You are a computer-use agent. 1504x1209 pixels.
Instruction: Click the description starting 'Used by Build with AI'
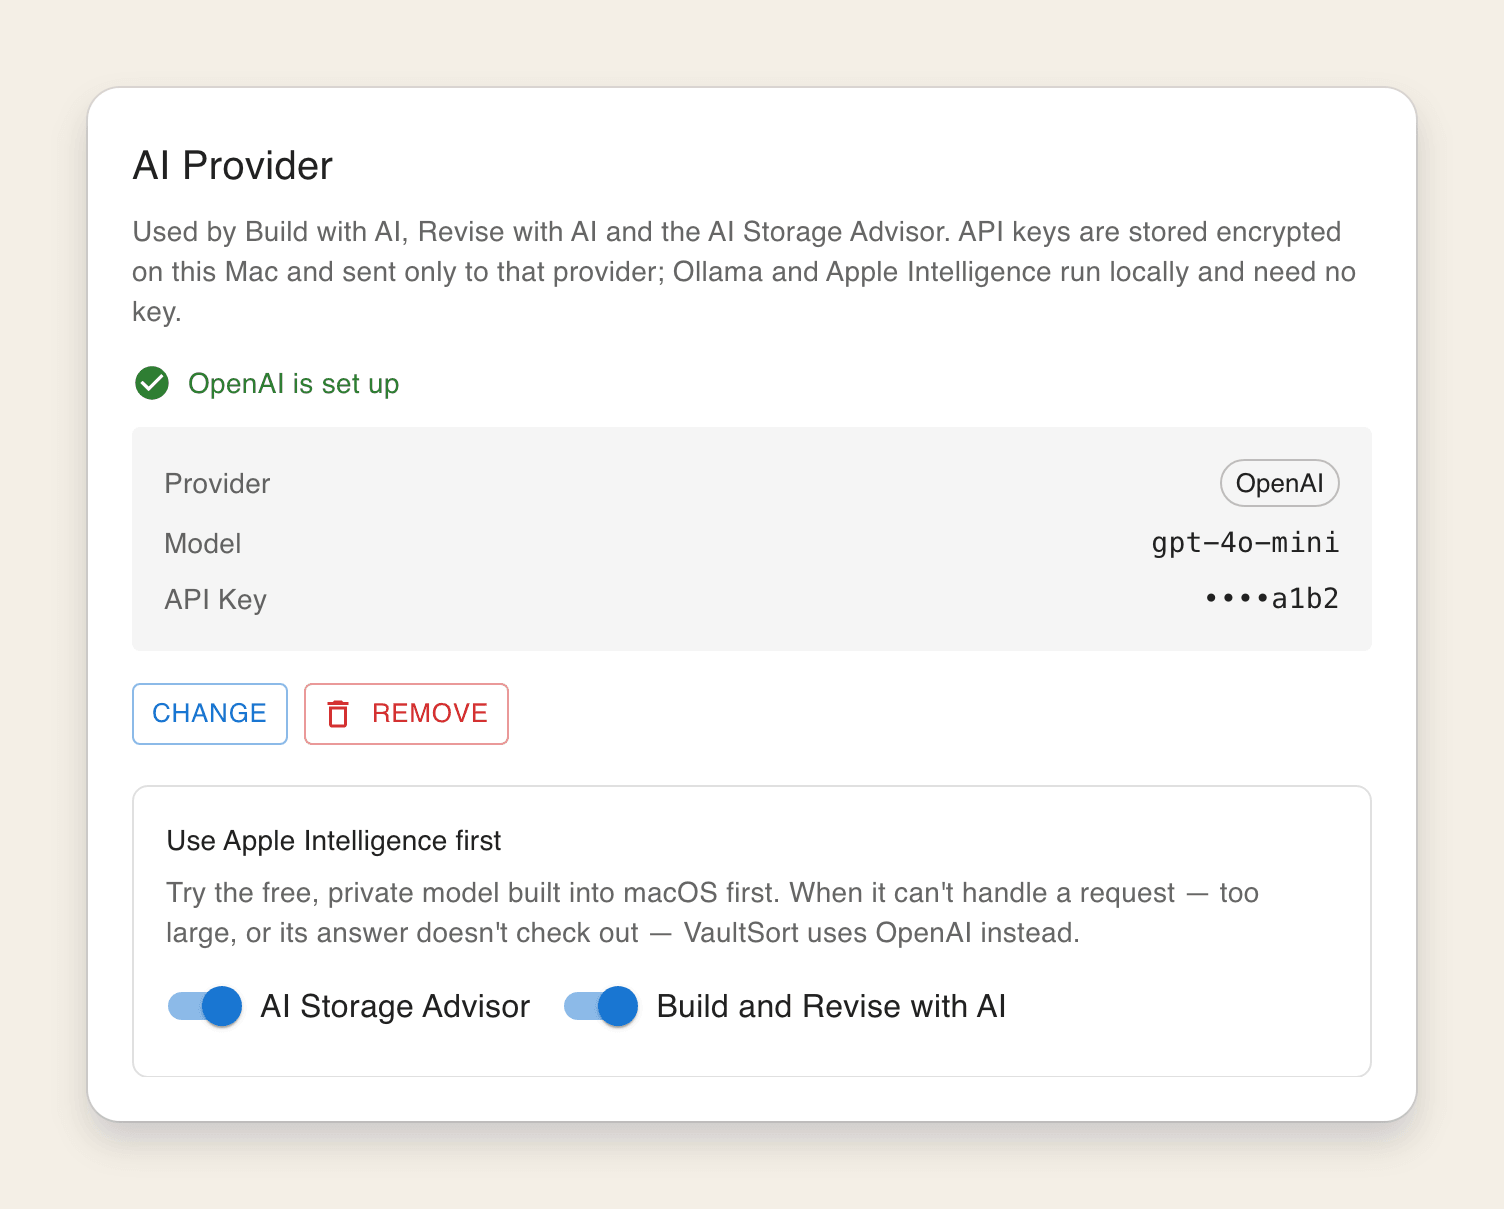[744, 272]
